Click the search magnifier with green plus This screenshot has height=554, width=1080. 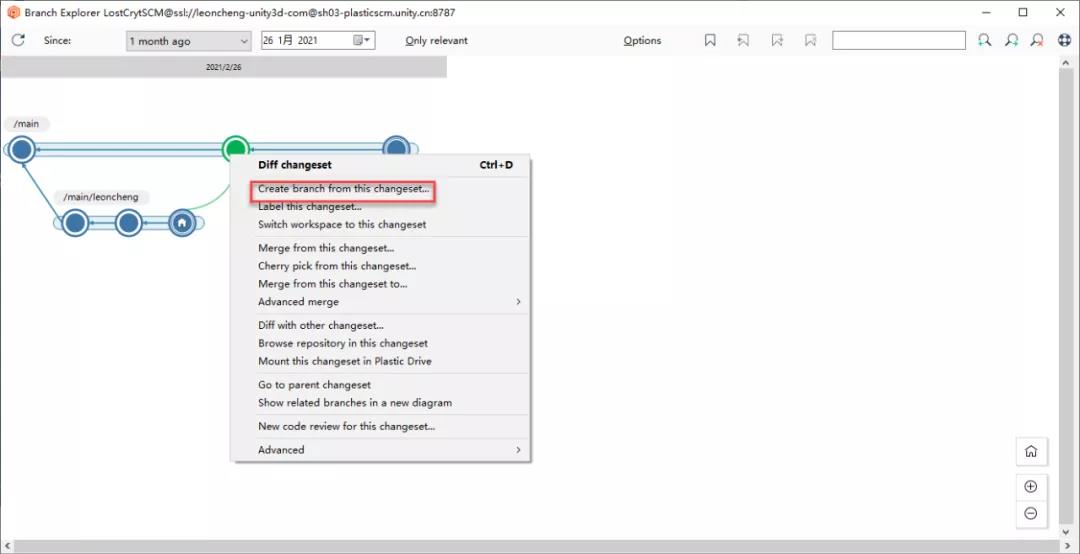[x=985, y=41]
